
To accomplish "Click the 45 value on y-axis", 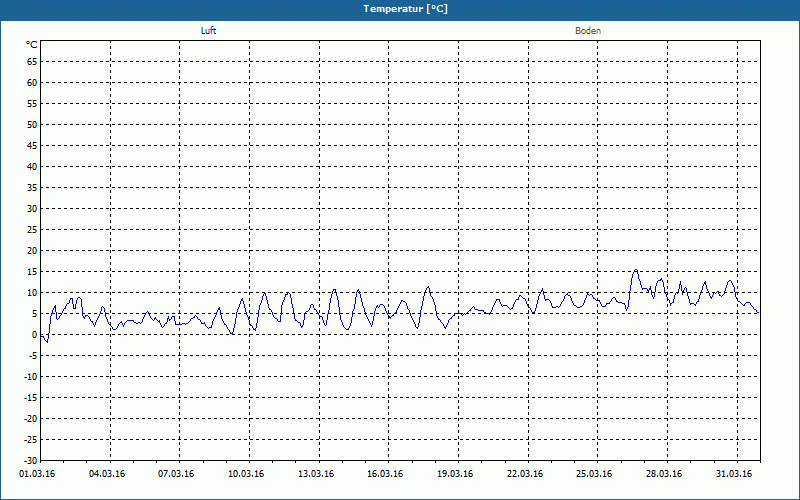I will coord(32,145).
